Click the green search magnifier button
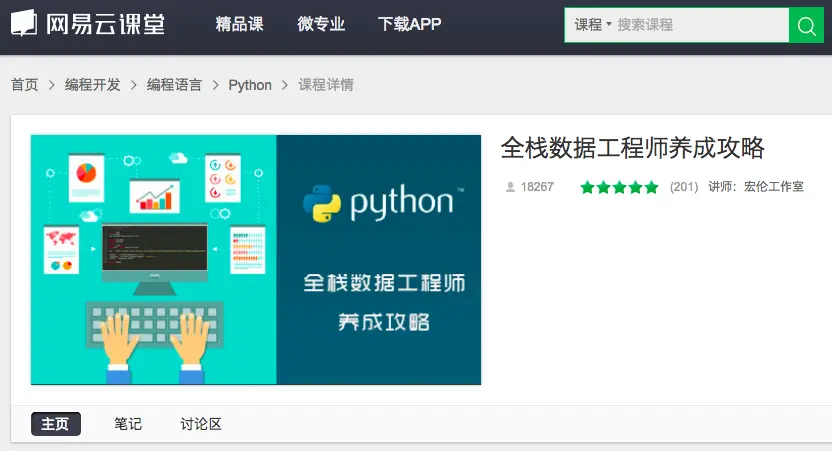832x451 pixels. 807,25
